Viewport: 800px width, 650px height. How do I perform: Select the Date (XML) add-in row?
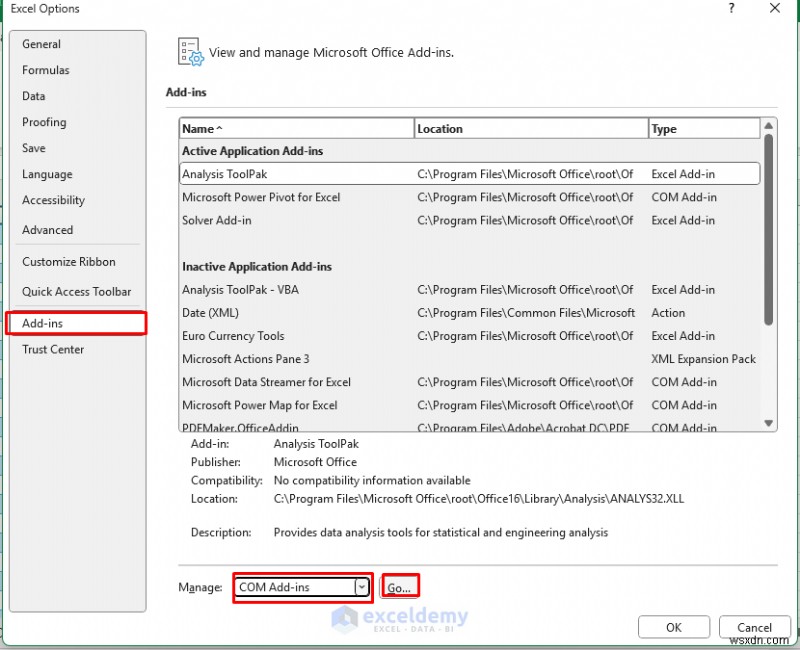[x=469, y=313]
